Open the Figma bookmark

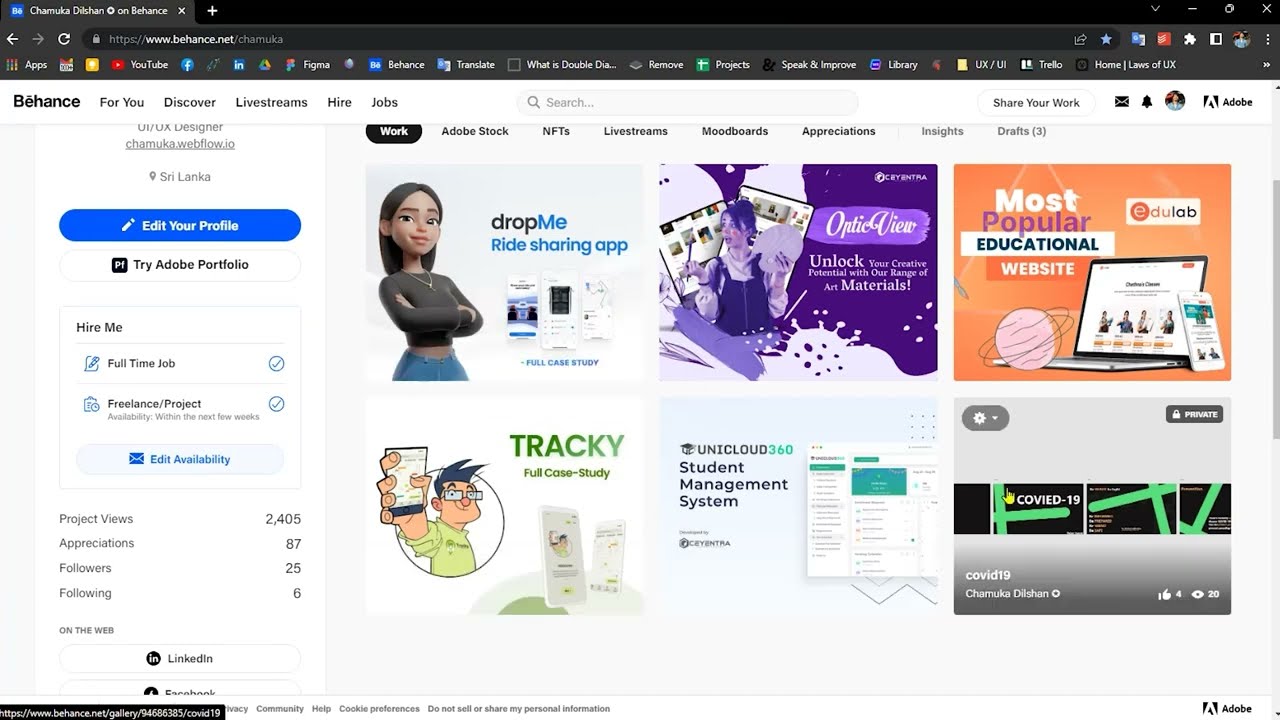click(x=307, y=64)
